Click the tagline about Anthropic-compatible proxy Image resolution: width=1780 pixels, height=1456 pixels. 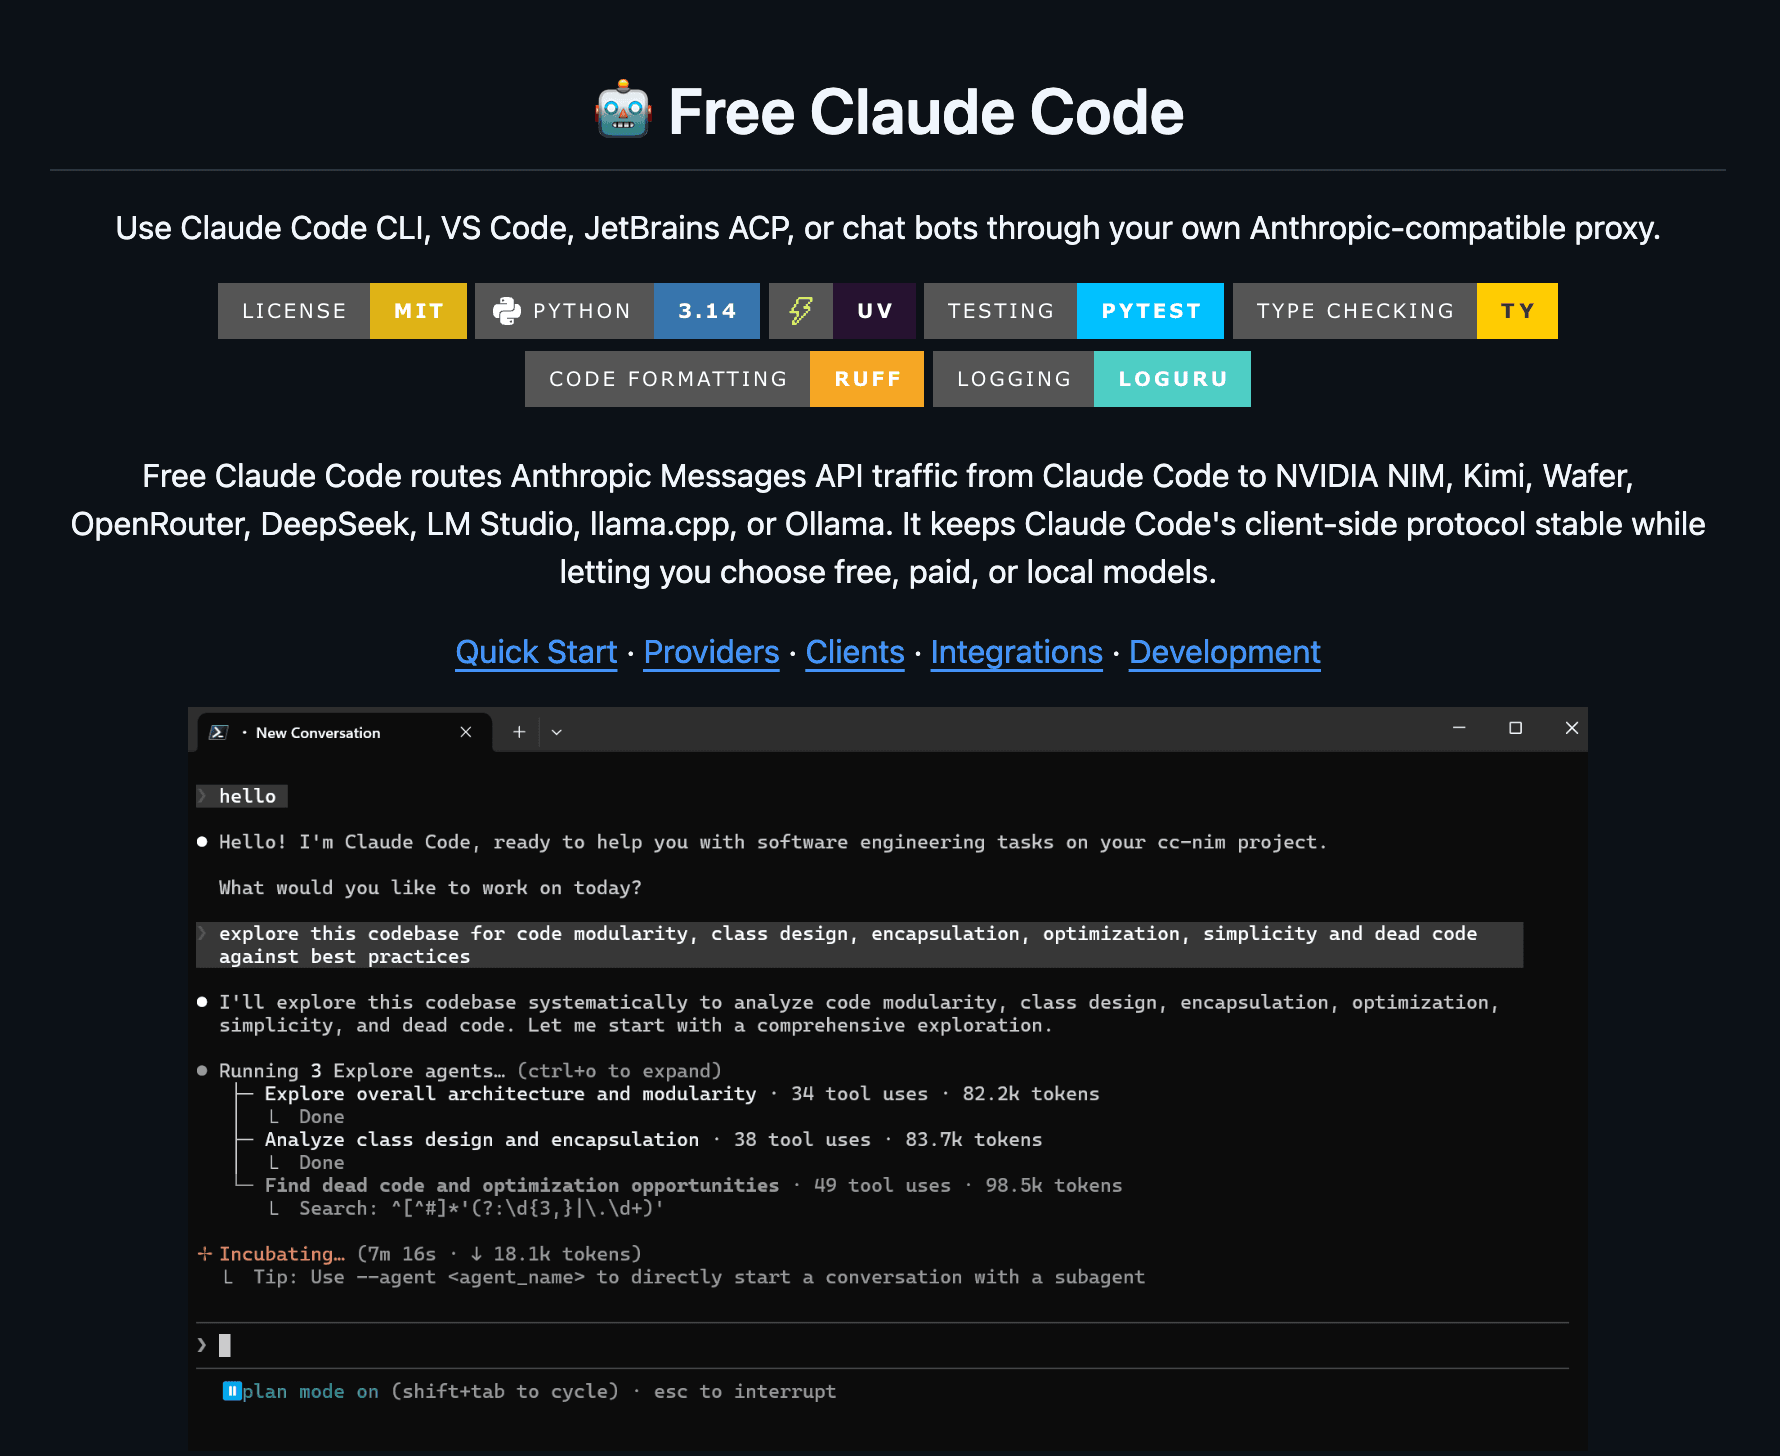(x=888, y=228)
